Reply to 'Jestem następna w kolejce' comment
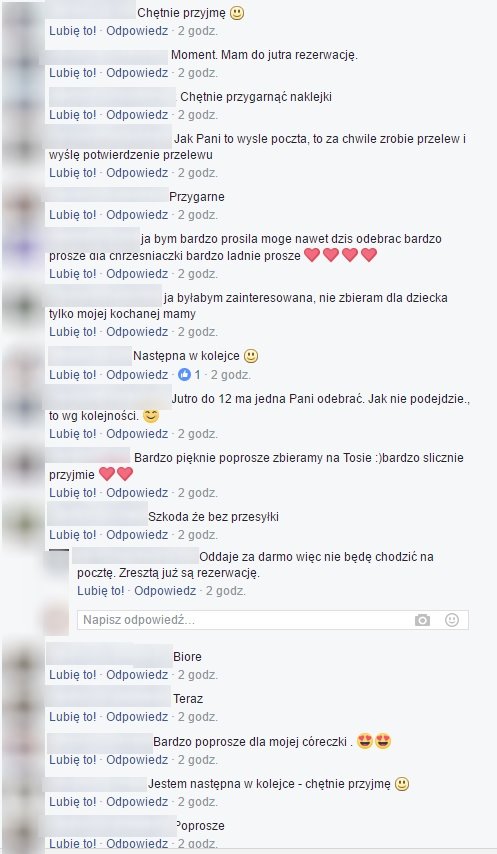Screen dimensions: 497x854 137,802
